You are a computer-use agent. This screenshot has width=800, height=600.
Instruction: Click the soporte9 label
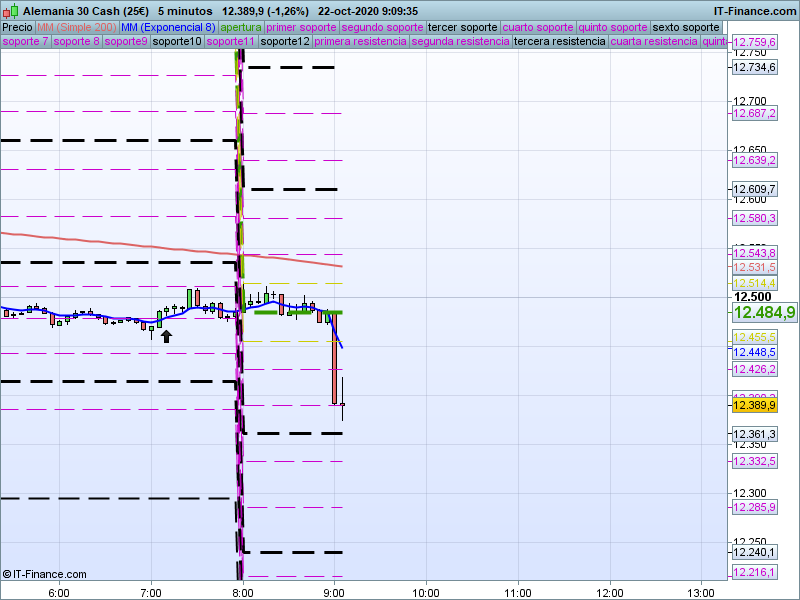126,41
